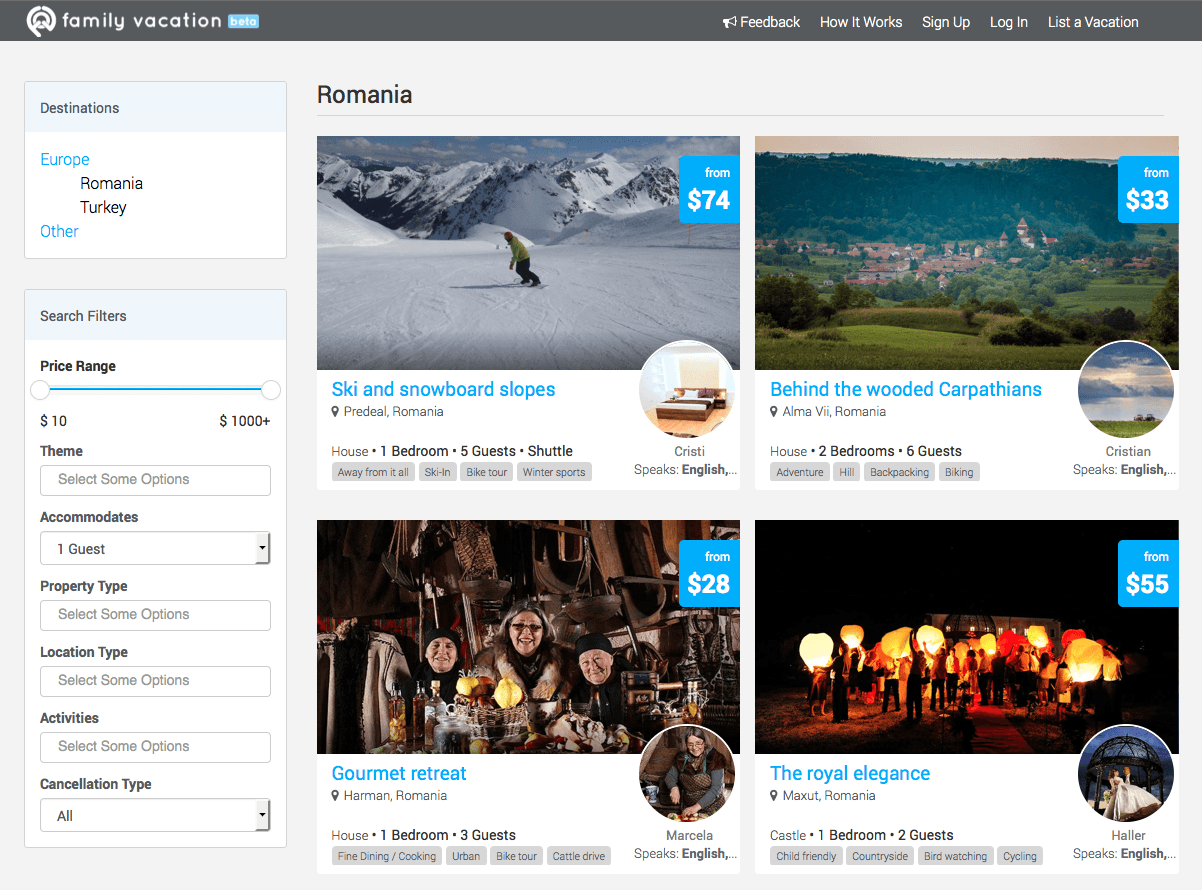The image size is (1202, 890).
Task: Click the Winter sports tag
Action: click(554, 472)
